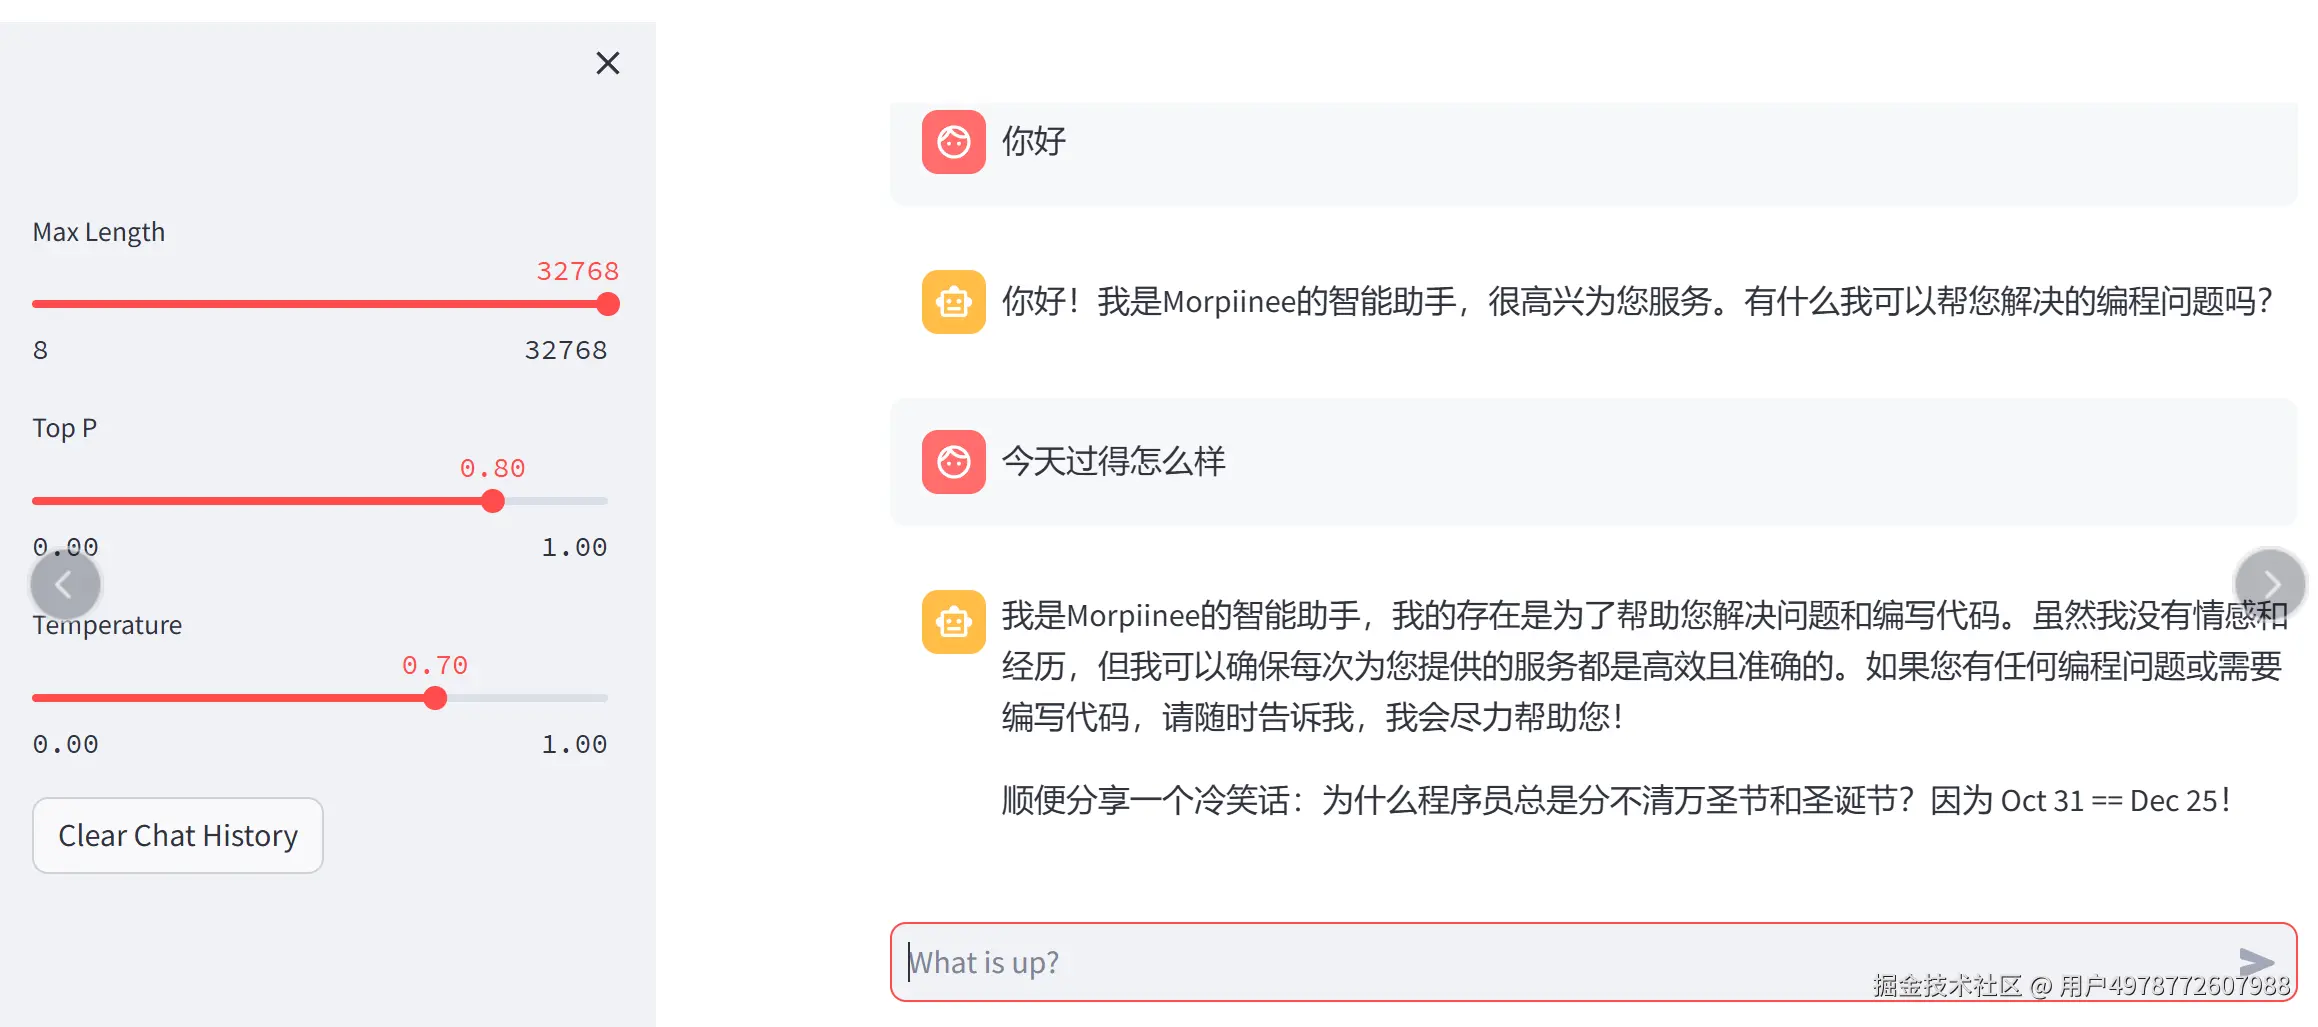Clear Chat History
Image resolution: width=2318 pixels, height=1027 pixels.
coord(178,835)
